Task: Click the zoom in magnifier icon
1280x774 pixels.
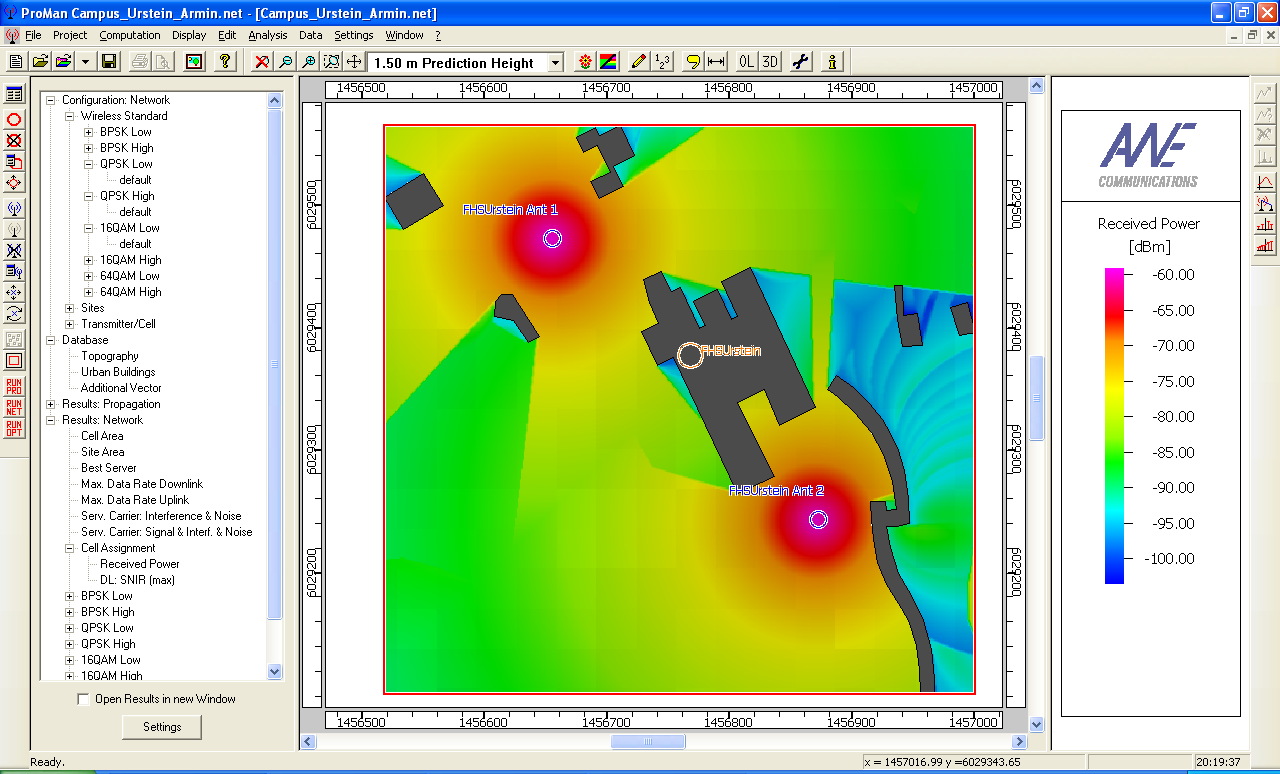Action: [309, 62]
